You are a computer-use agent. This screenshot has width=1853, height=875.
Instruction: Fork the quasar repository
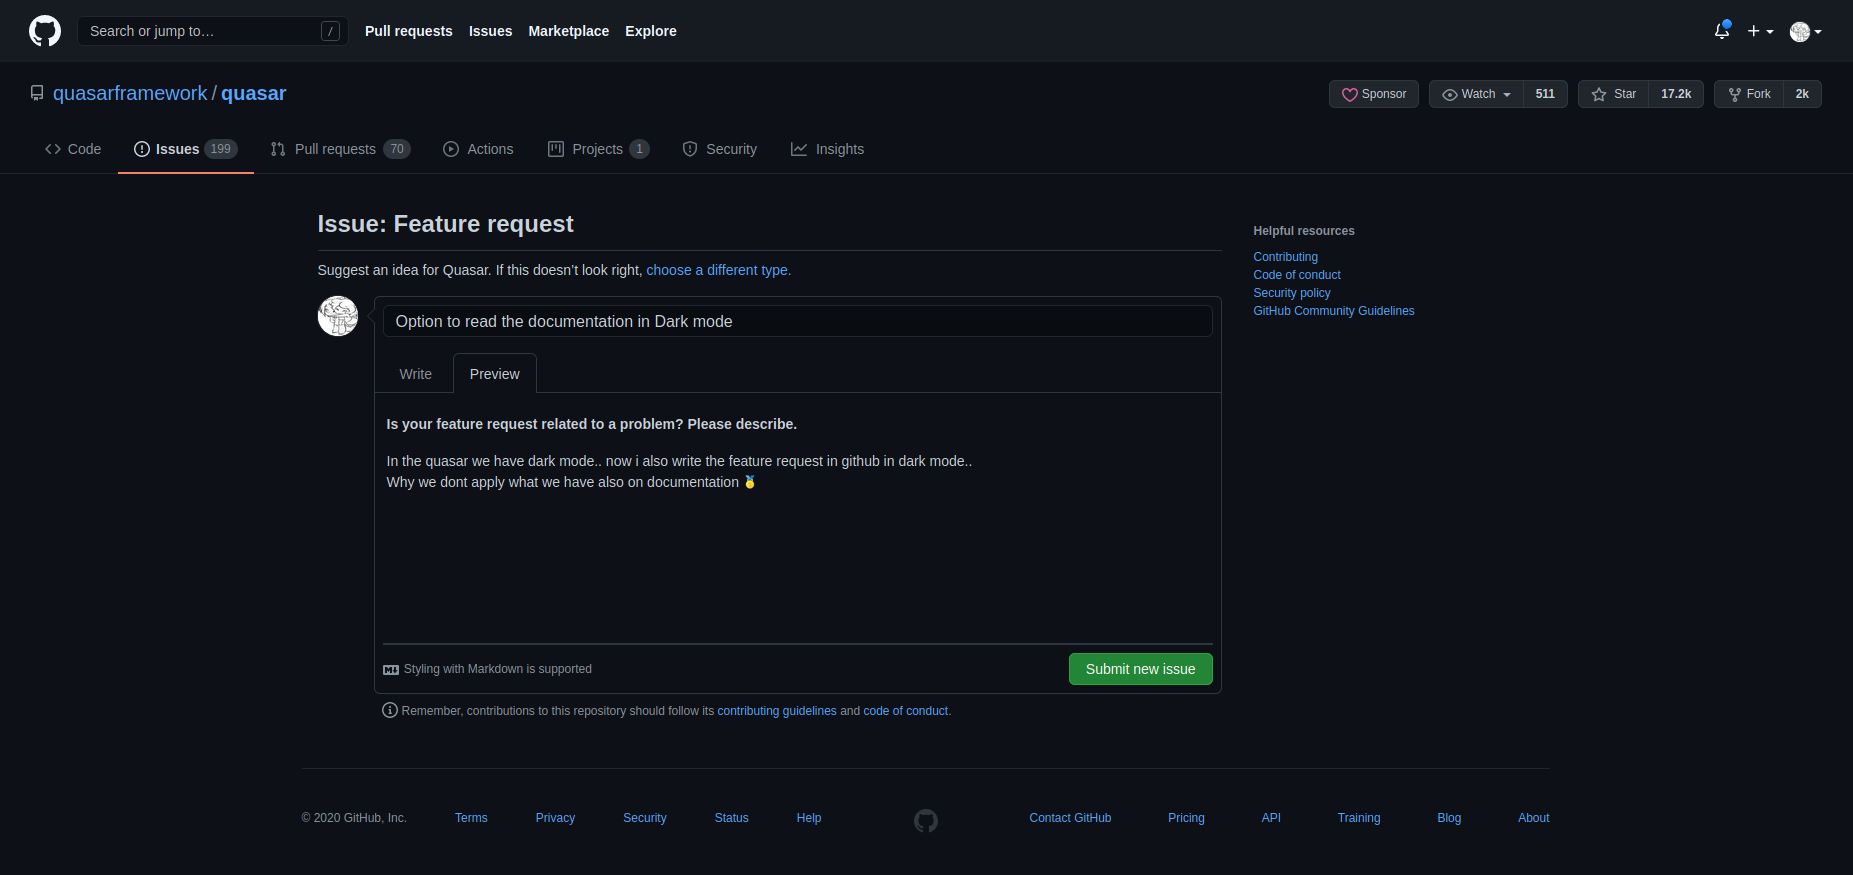point(1749,94)
